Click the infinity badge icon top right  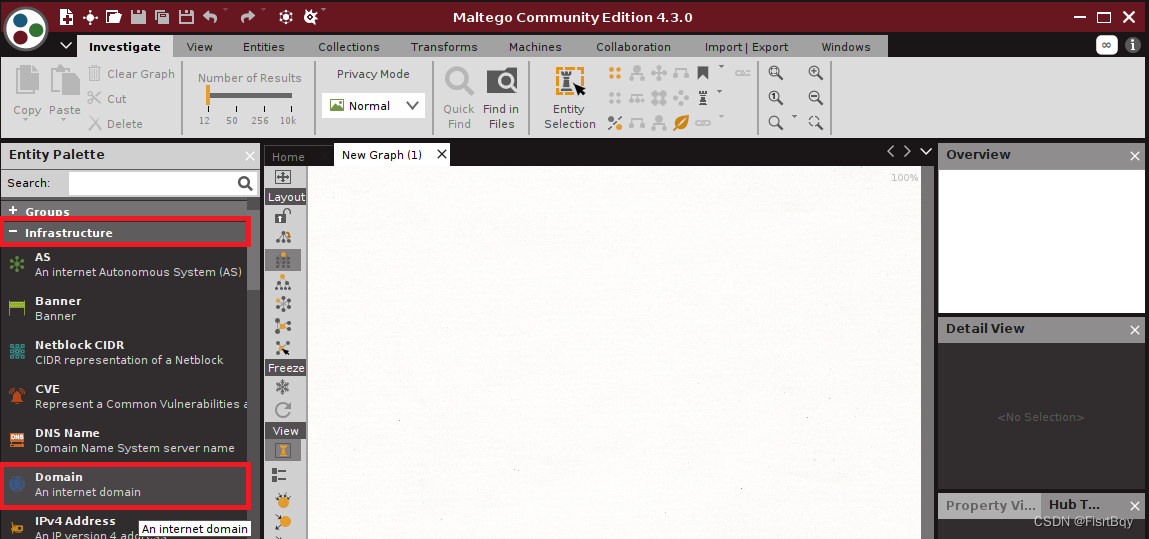pyautogui.click(x=1106, y=45)
